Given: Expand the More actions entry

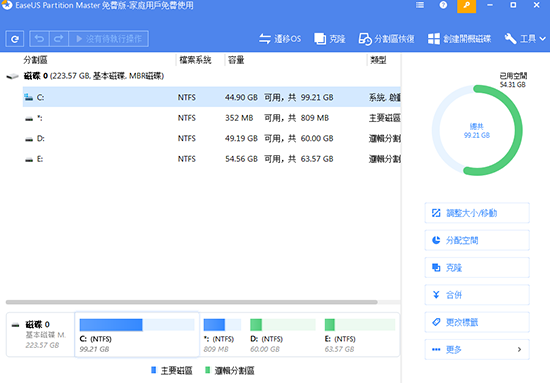Looking at the screenshot, I should (477, 350).
